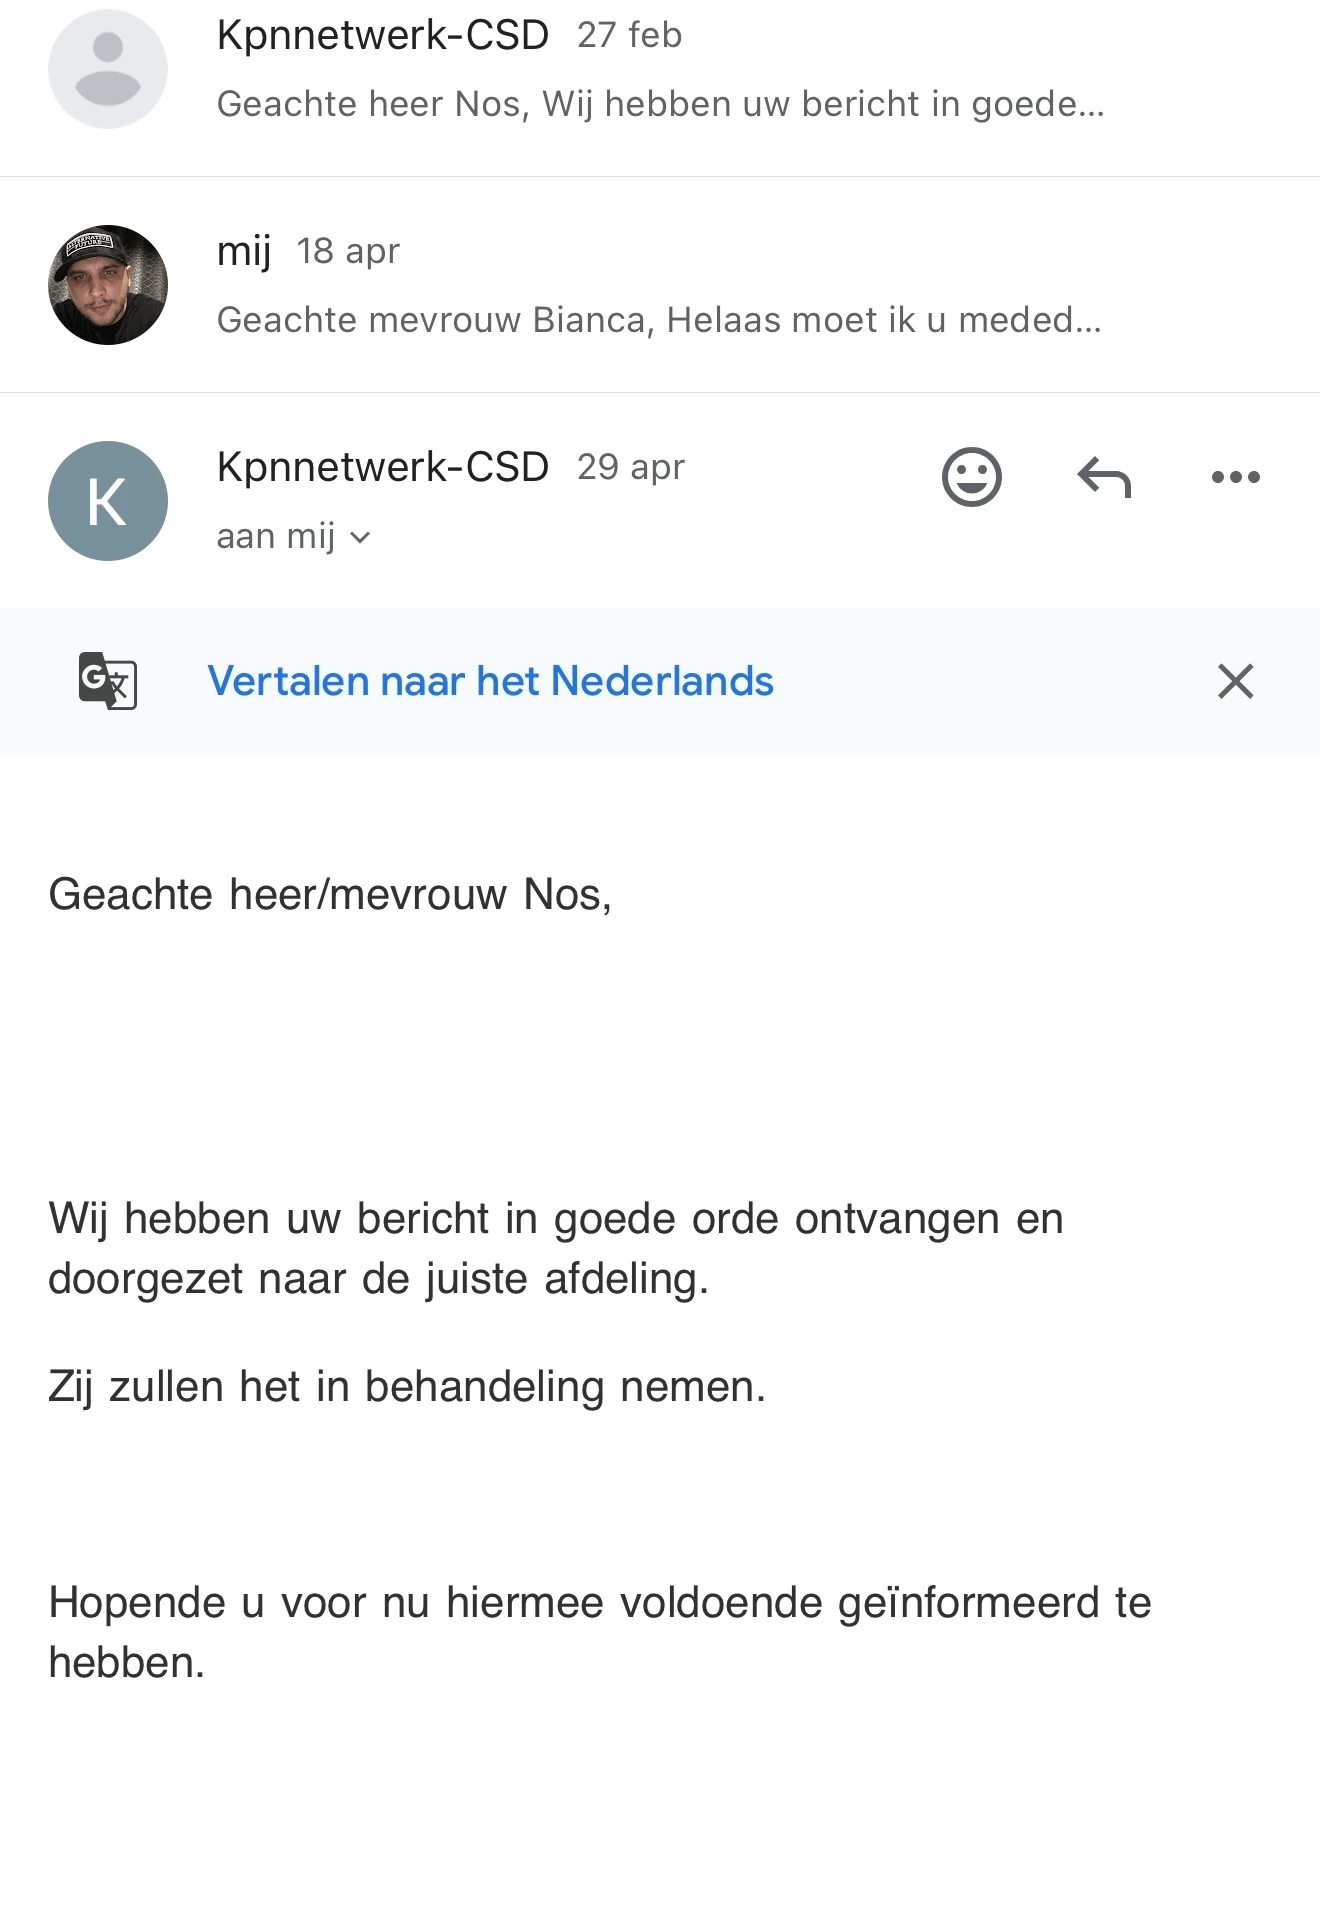Image resolution: width=1320 pixels, height=1913 pixels.
Task: Open the three-dot more options menu
Action: pyautogui.click(x=1235, y=477)
